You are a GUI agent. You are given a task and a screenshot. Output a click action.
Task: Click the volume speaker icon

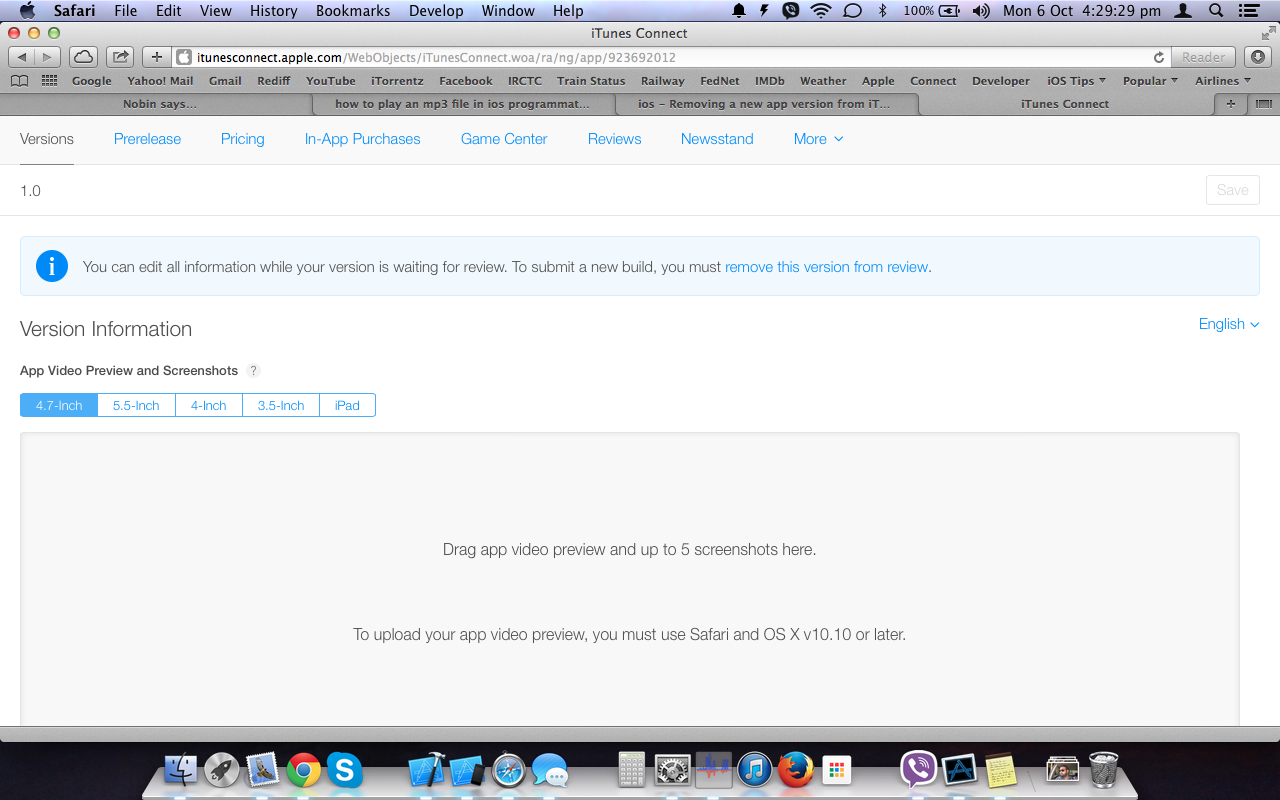click(981, 11)
